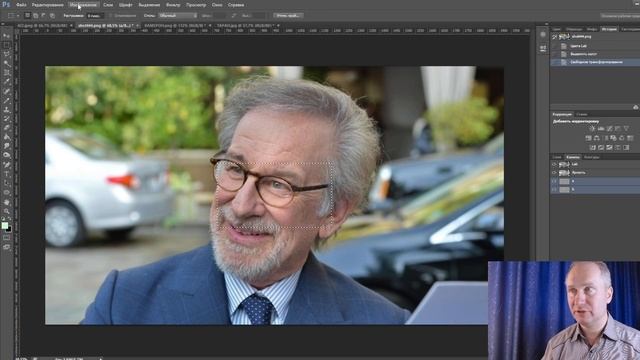640x360 pixels.
Task: Click the history snapshot thumbnail at top
Action: pyautogui.click(x=564, y=37)
